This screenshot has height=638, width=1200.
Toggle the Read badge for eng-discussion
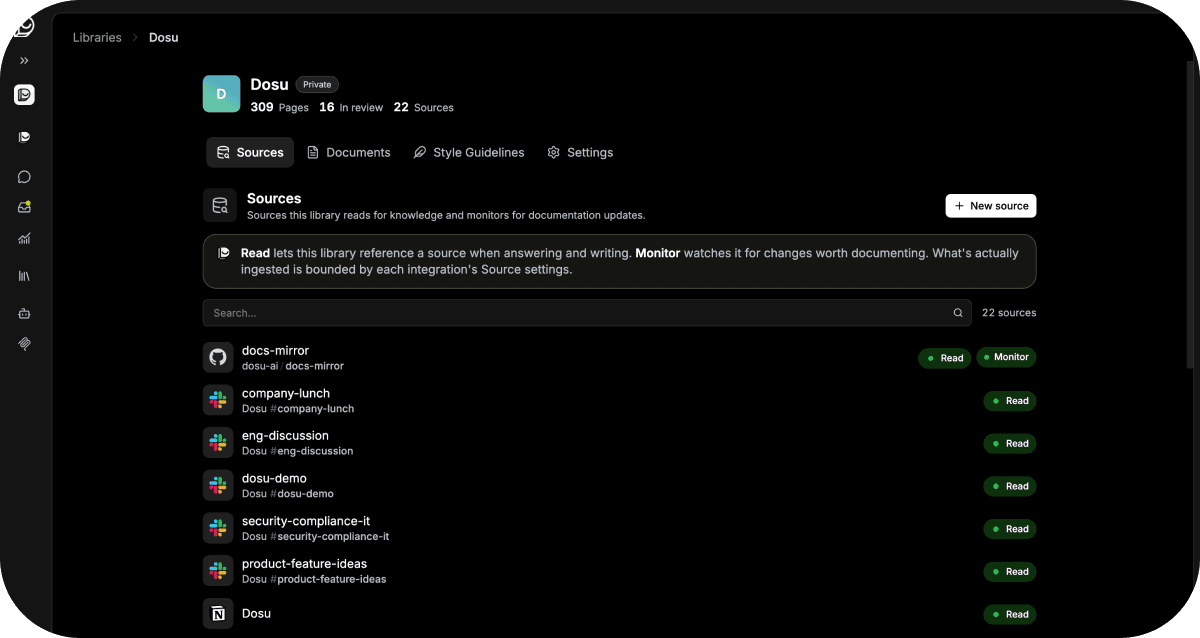(x=1010, y=443)
